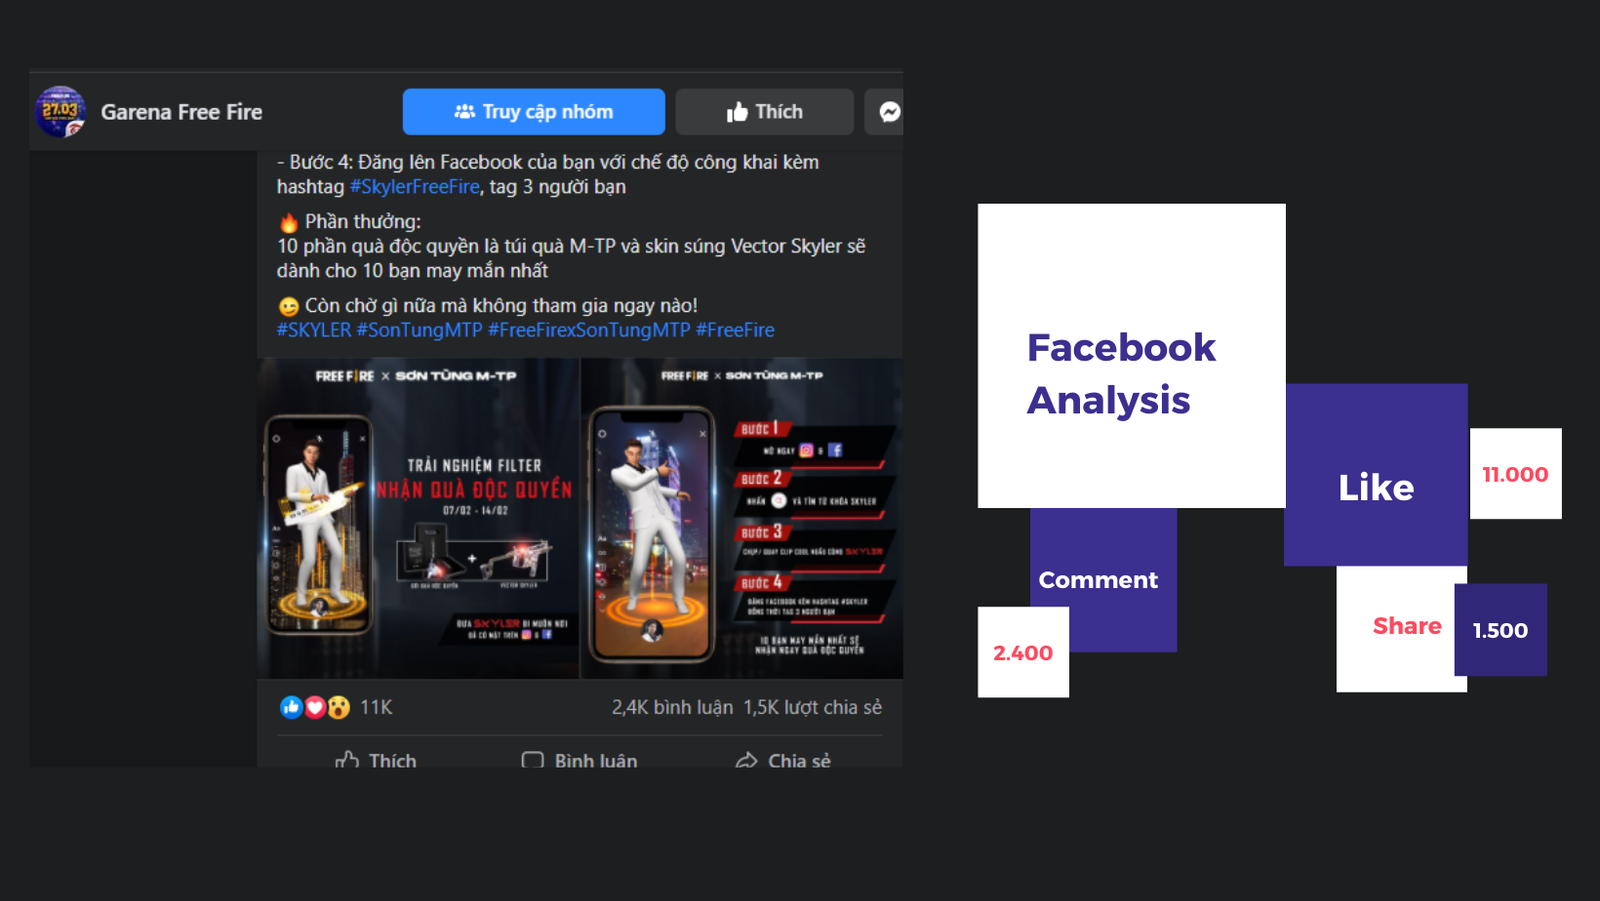The height and width of the screenshot is (901, 1600).
Task: Click the Truy cập nhóm button
Action: (534, 112)
